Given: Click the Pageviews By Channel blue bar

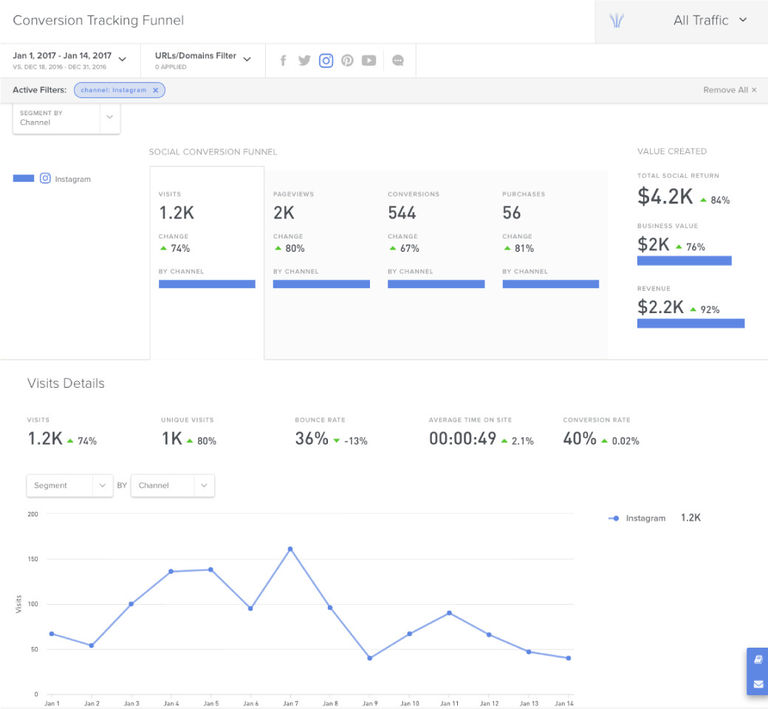Looking at the screenshot, I should [x=321, y=284].
